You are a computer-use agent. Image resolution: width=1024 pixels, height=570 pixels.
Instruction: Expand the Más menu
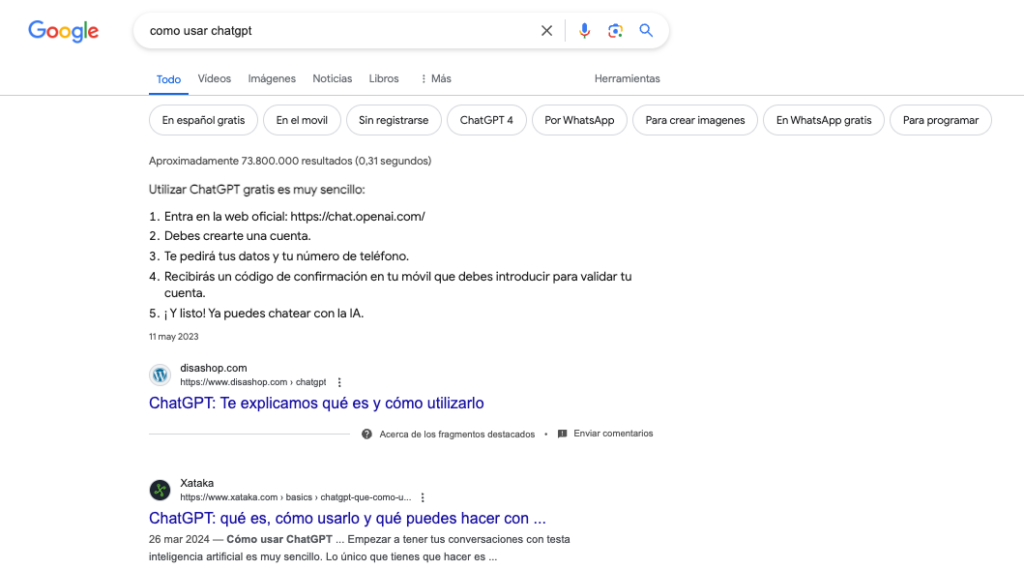point(436,78)
